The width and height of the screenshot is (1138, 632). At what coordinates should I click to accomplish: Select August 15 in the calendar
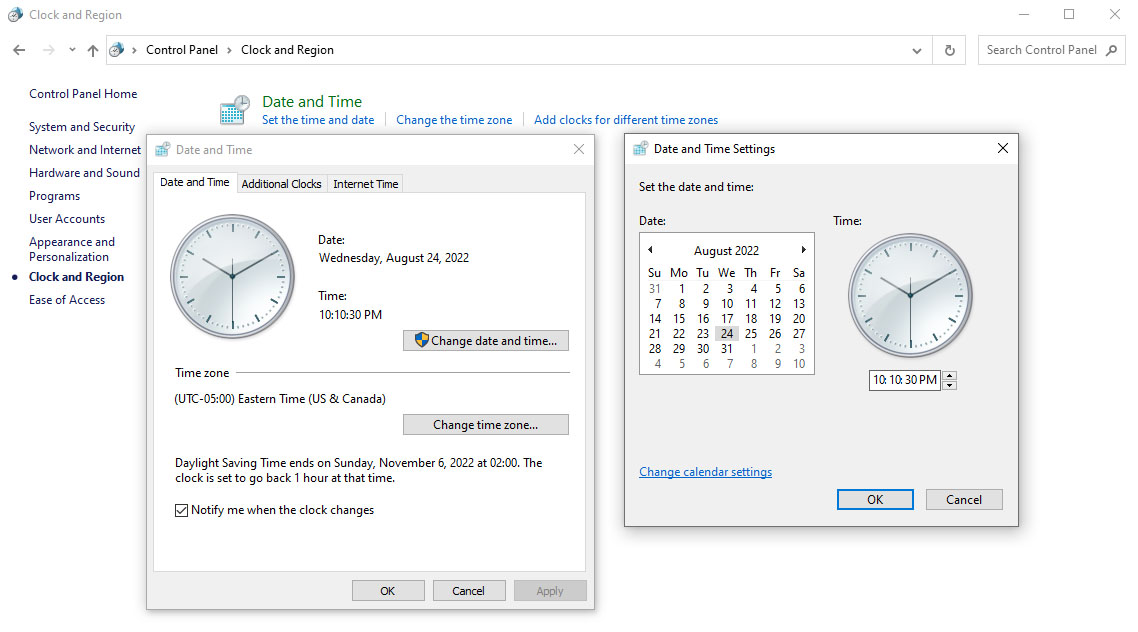(x=679, y=319)
